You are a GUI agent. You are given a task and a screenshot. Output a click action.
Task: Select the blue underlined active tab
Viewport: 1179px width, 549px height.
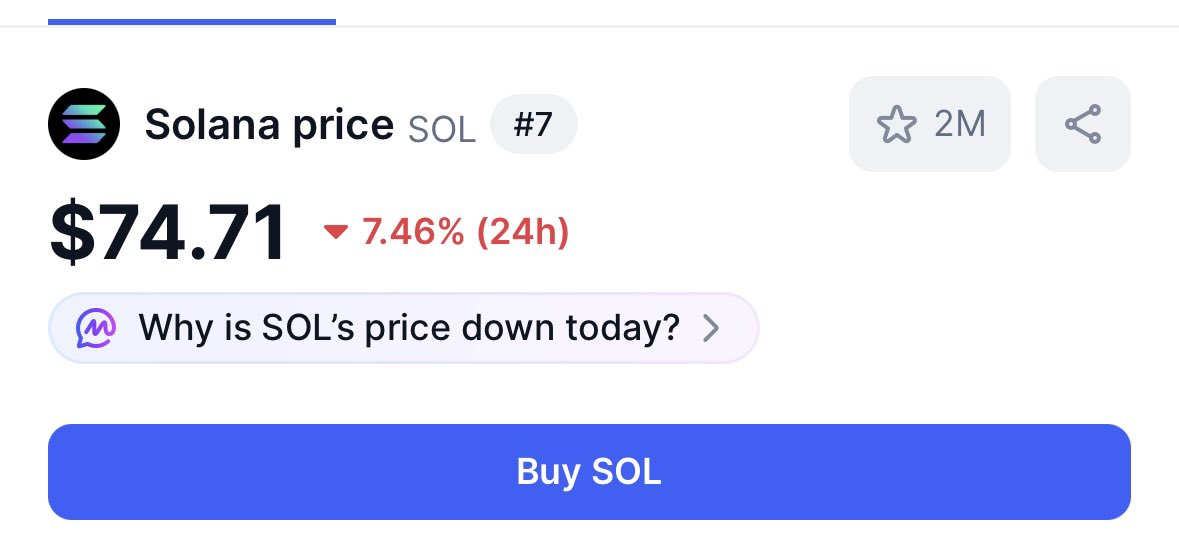point(192,22)
